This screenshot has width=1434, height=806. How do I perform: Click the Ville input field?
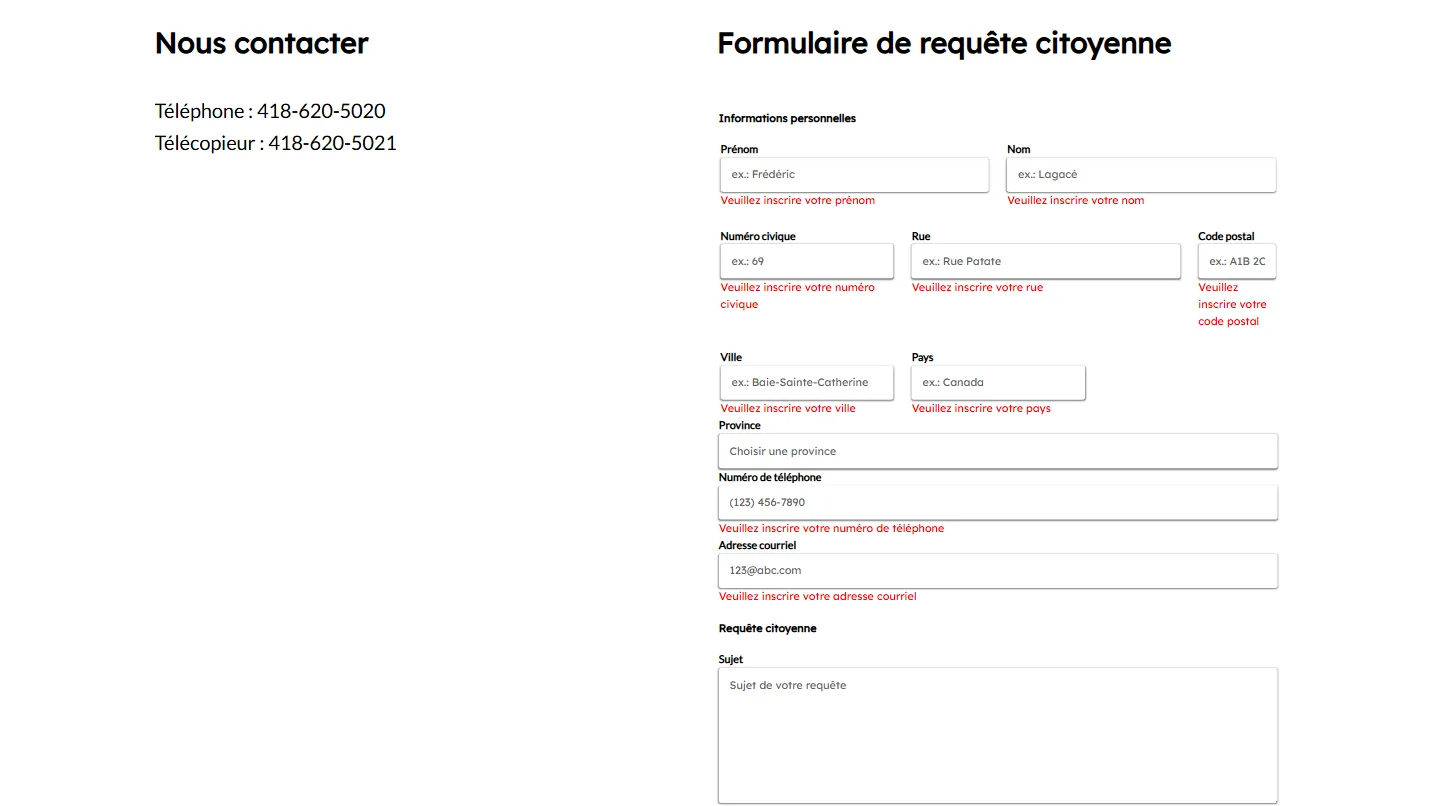806,382
